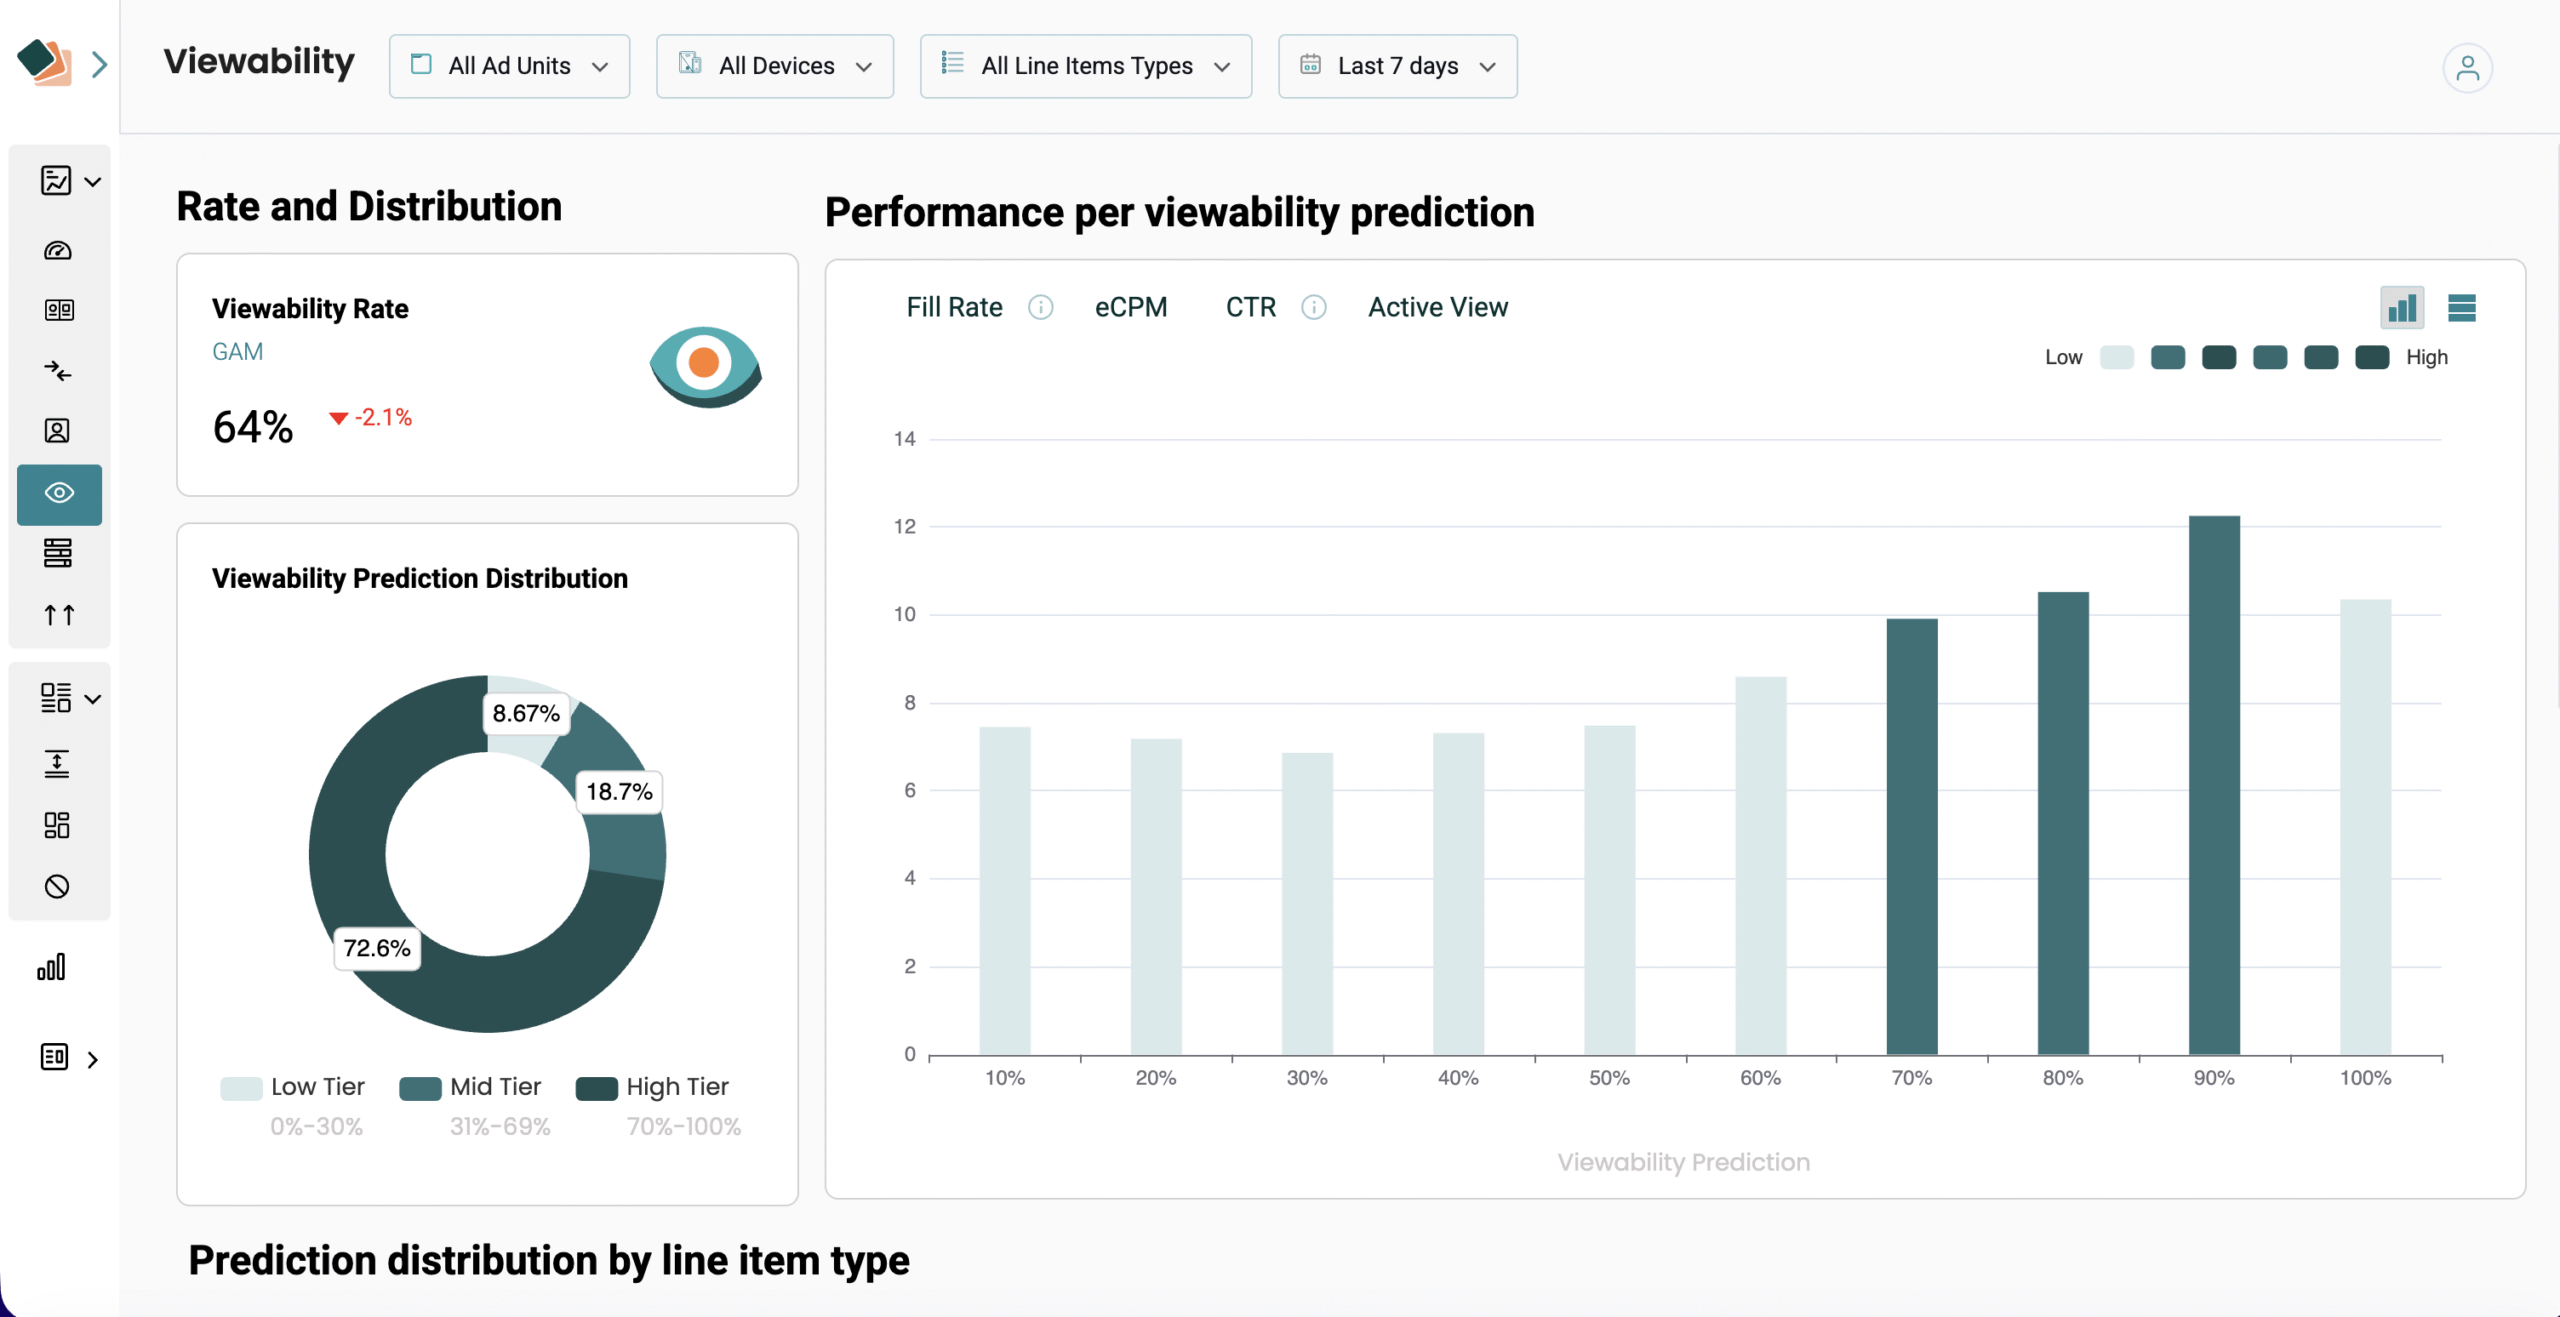This screenshot has width=2560, height=1317.
Task: Select the Active View metric tab
Action: [1437, 307]
